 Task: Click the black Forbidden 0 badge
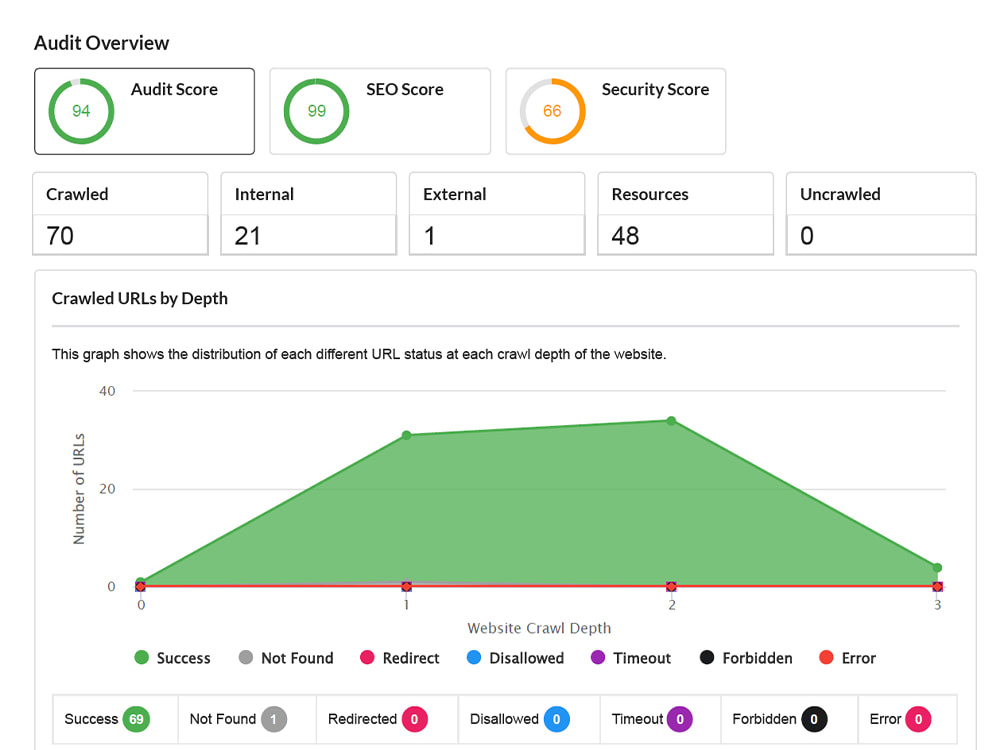[814, 719]
